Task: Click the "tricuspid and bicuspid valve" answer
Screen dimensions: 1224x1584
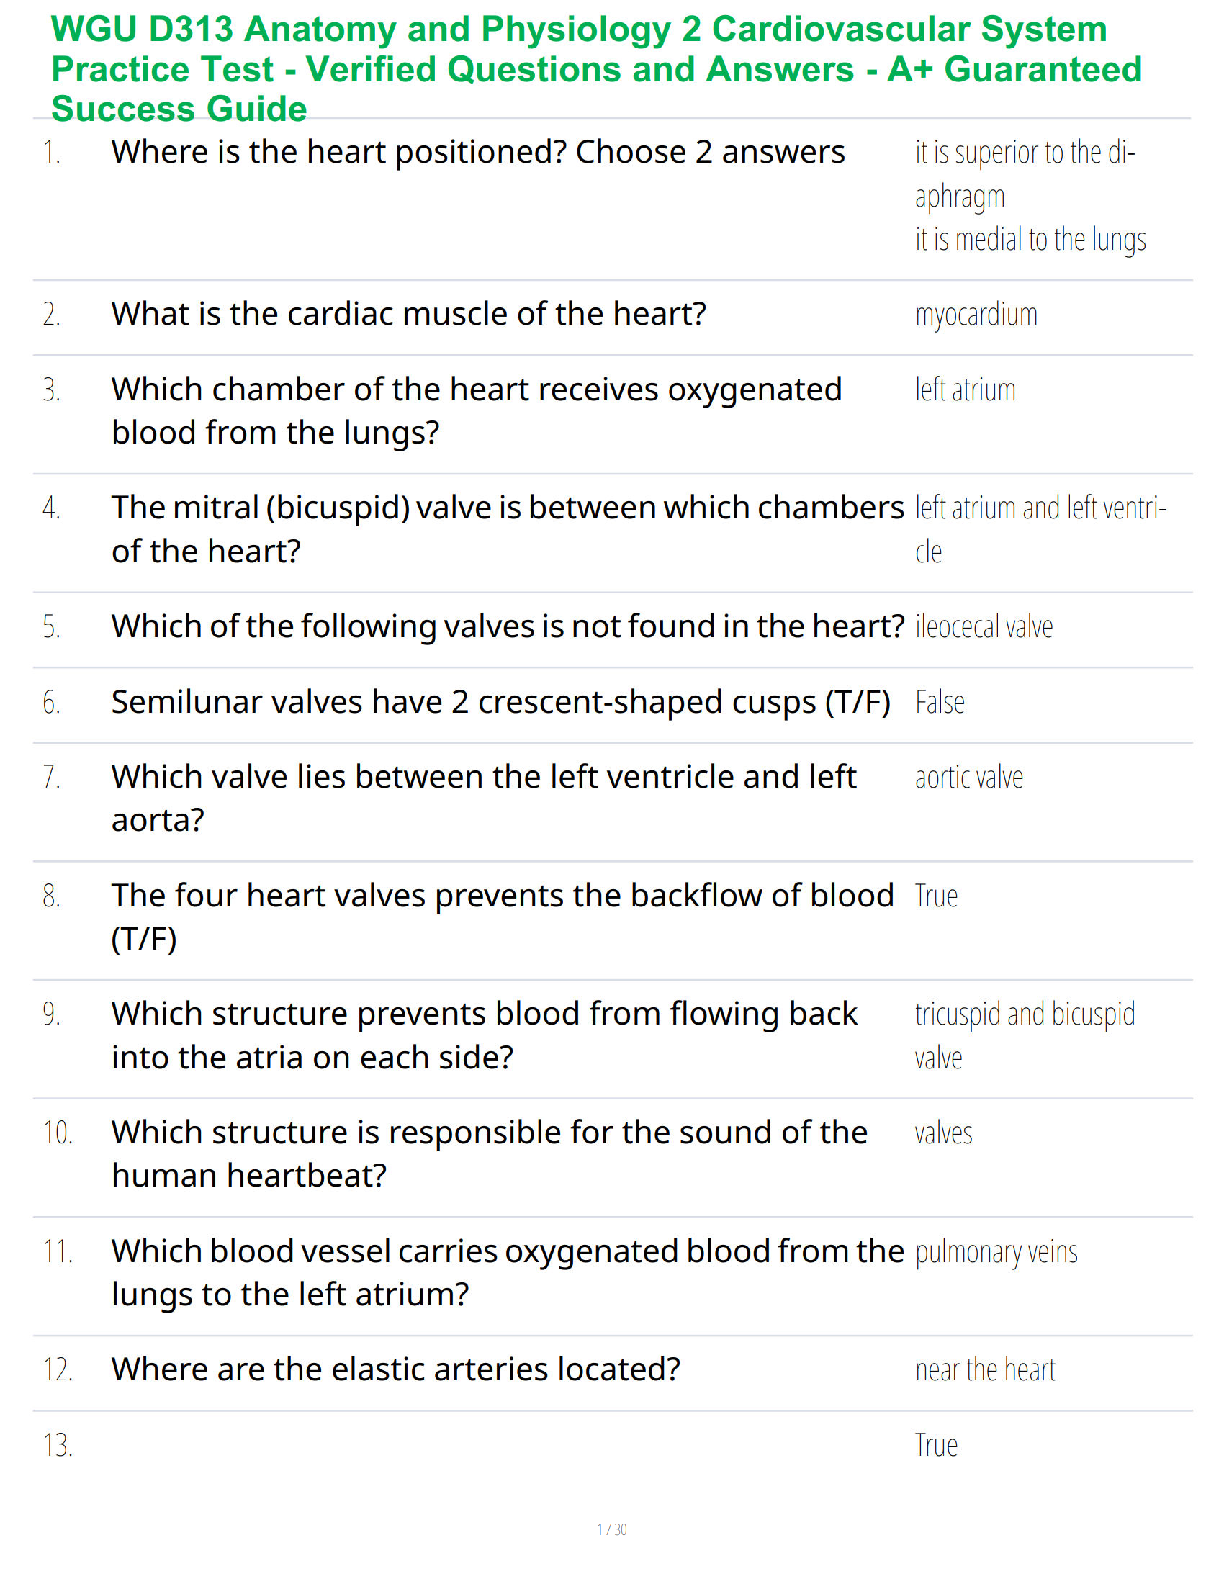Action: click(x=1025, y=1036)
